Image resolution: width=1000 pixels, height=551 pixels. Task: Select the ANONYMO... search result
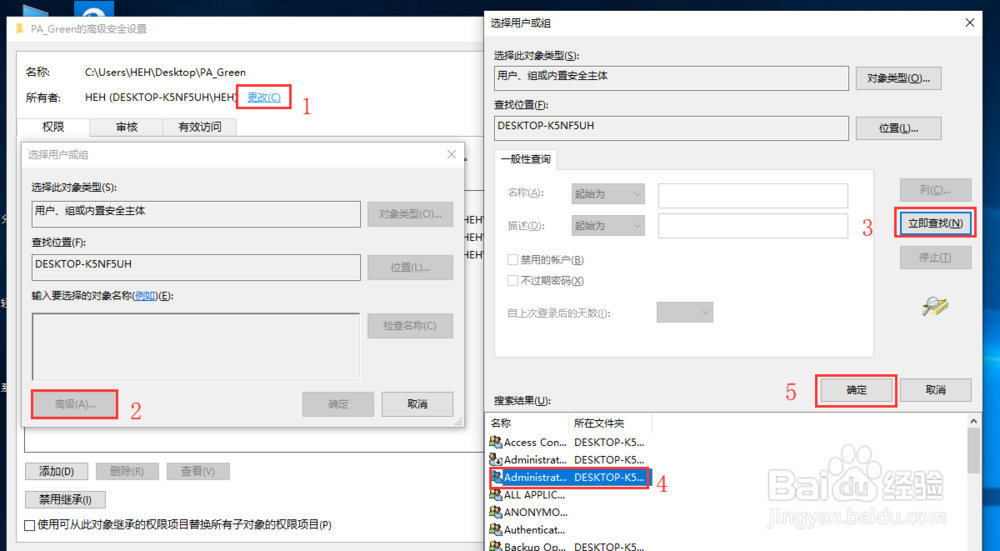point(536,512)
